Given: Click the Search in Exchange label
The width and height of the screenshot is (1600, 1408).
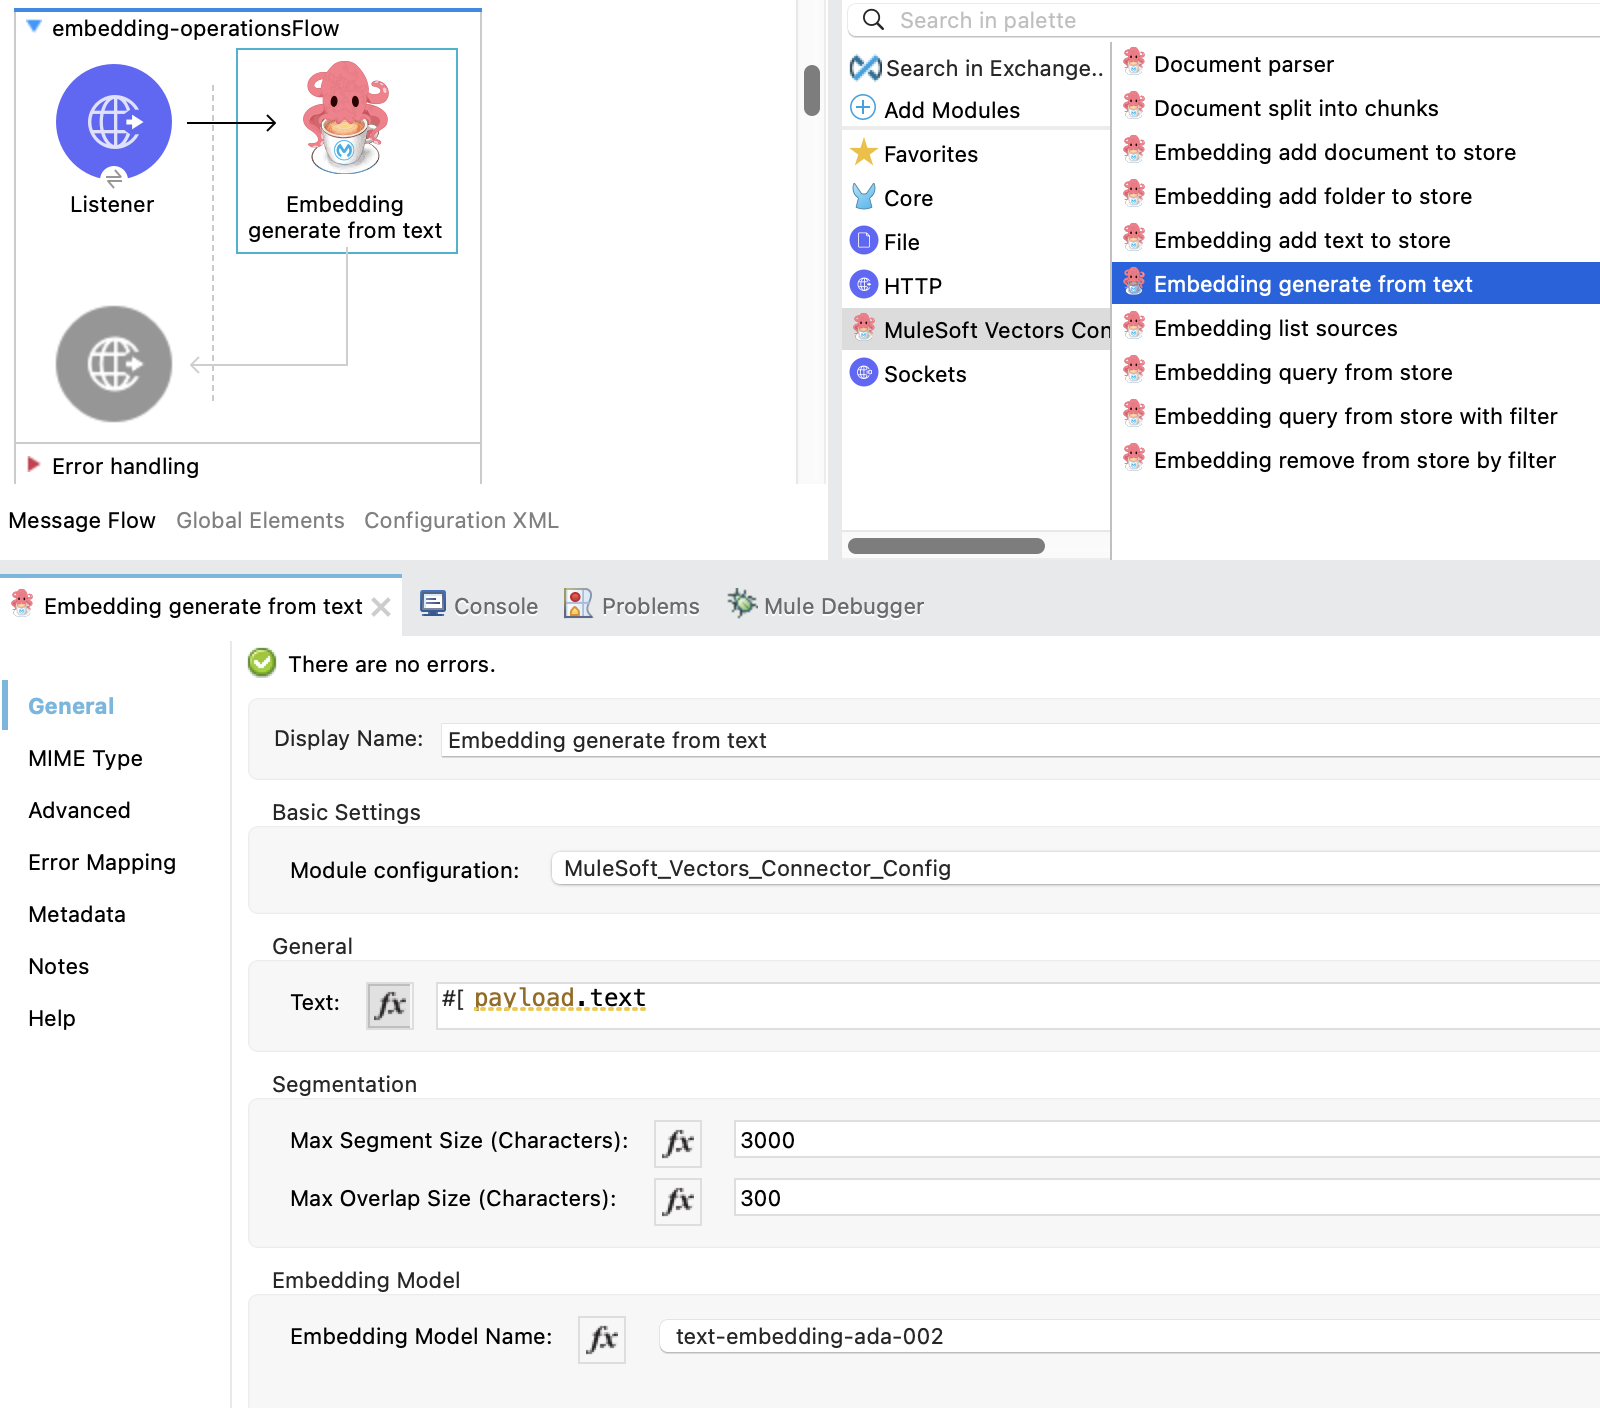Looking at the screenshot, I should 994,68.
